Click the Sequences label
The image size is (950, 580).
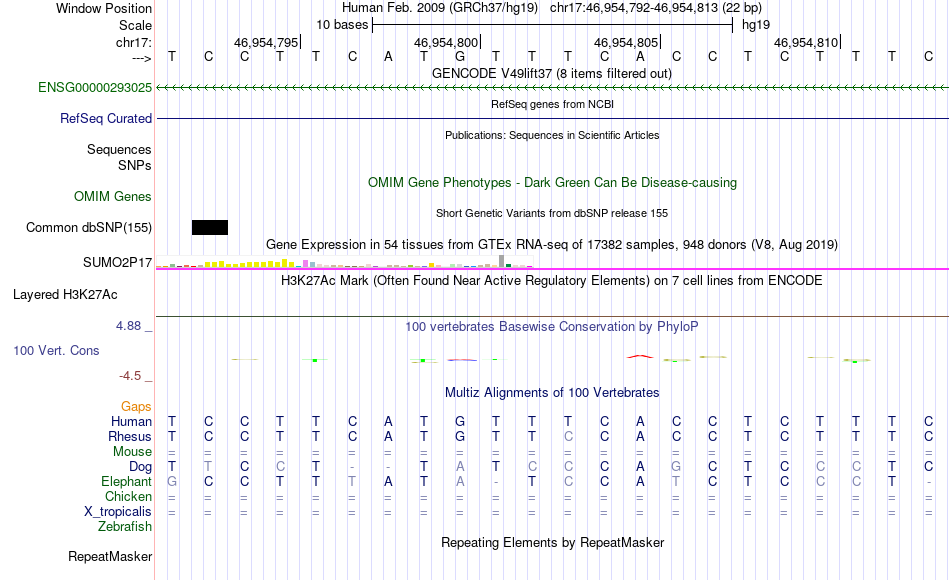[x=119, y=149]
